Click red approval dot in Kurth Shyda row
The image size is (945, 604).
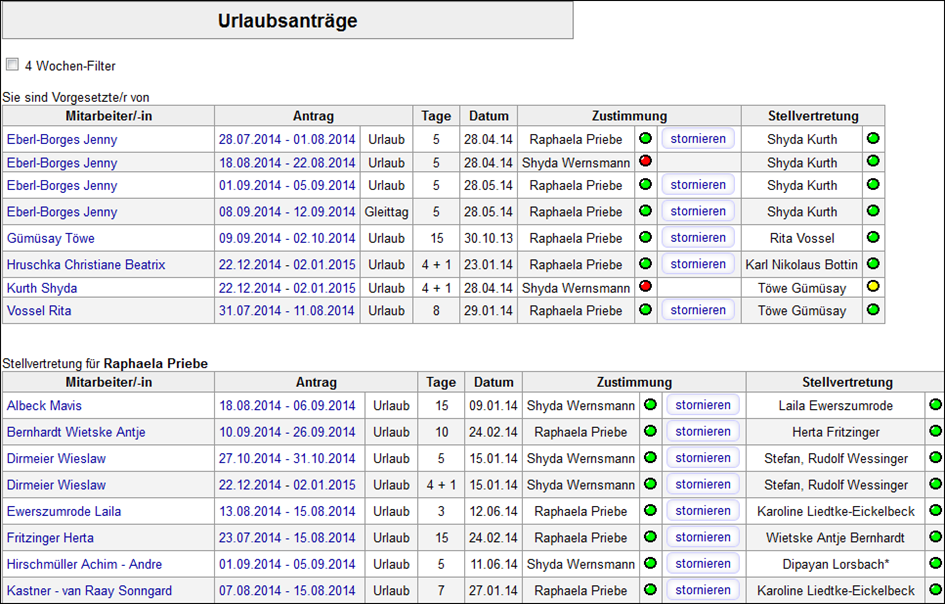coord(645,287)
